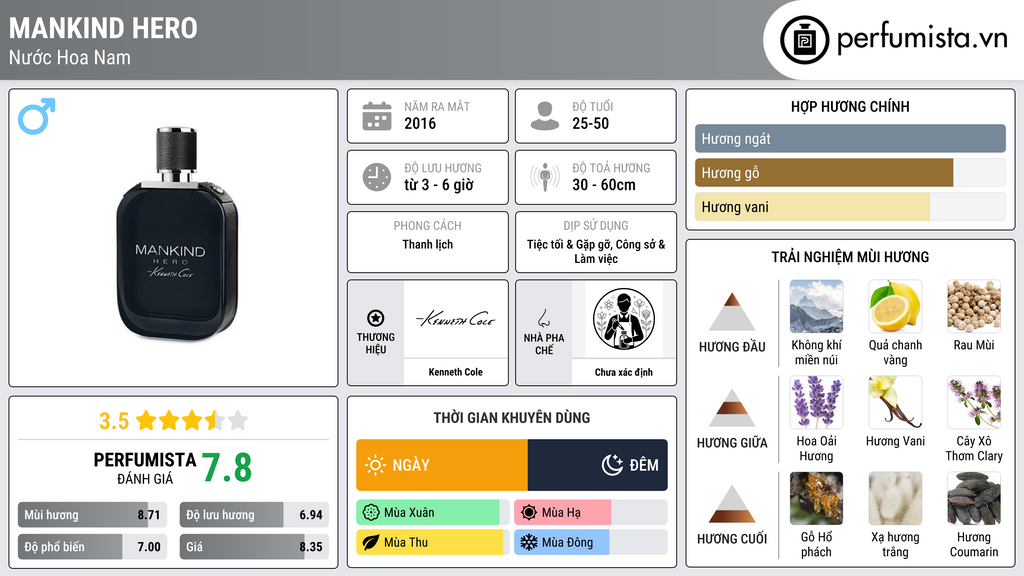Click the HỢP HƯƠNG CHÍNH heading

[850, 106]
